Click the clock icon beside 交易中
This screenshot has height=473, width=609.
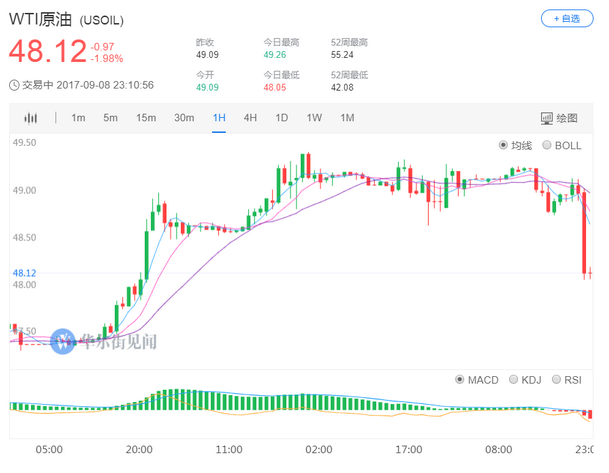[13, 84]
